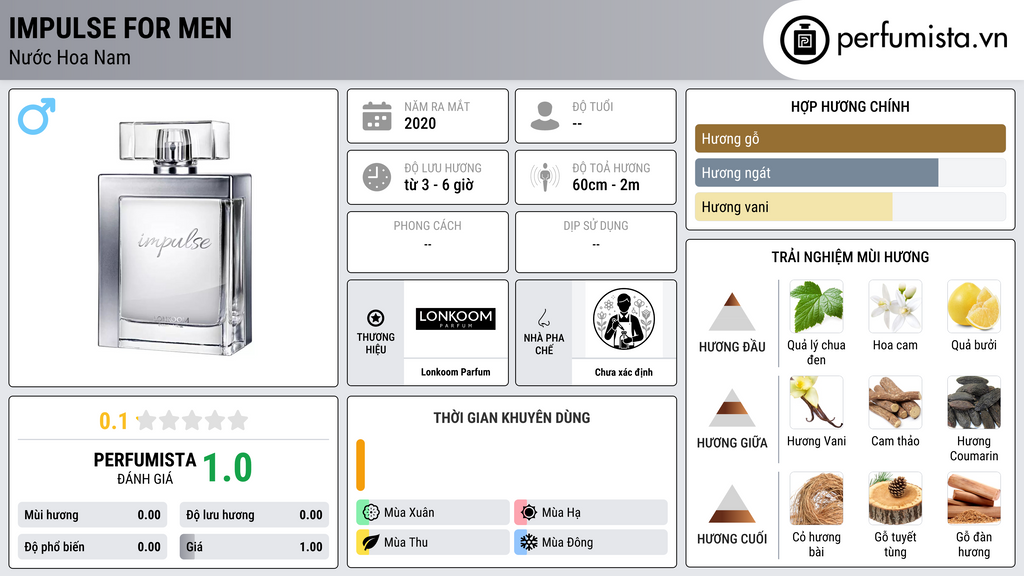Click the Hợp hương chính heading
The height and width of the screenshot is (576, 1024).
pyautogui.click(x=850, y=106)
